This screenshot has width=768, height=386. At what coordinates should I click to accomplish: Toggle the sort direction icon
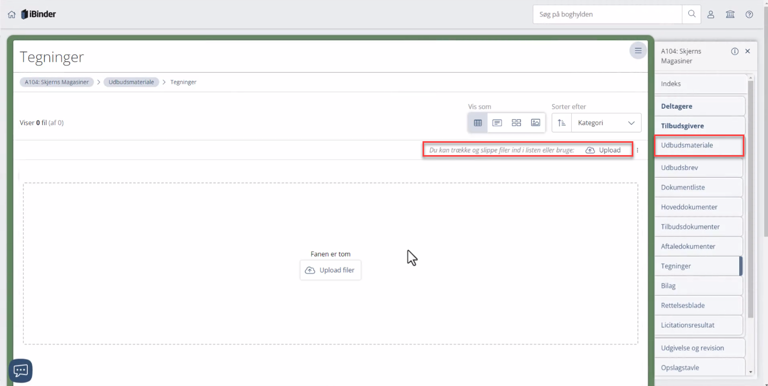point(562,123)
